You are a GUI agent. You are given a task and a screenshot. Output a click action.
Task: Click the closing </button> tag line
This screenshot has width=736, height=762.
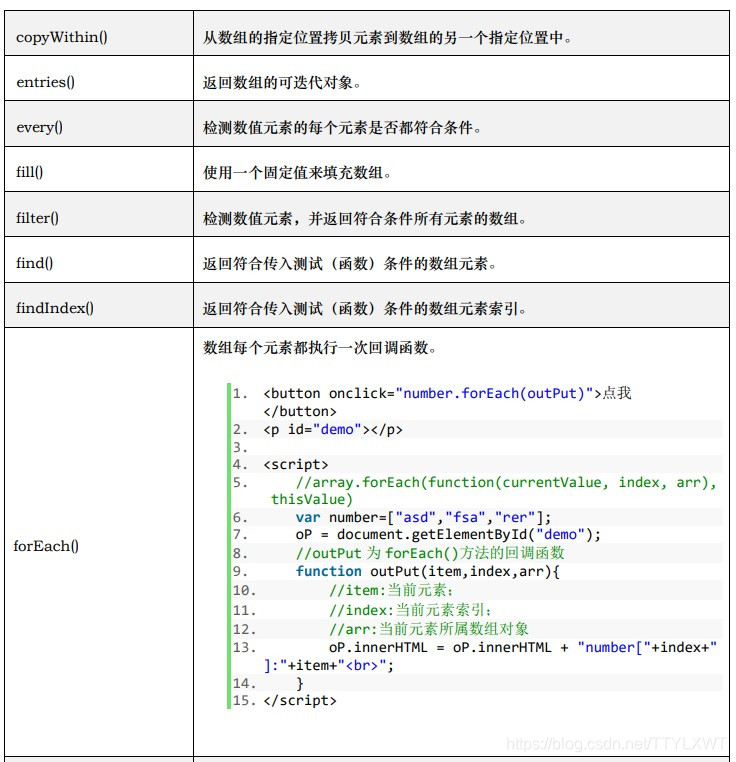[x=299, y=411]
